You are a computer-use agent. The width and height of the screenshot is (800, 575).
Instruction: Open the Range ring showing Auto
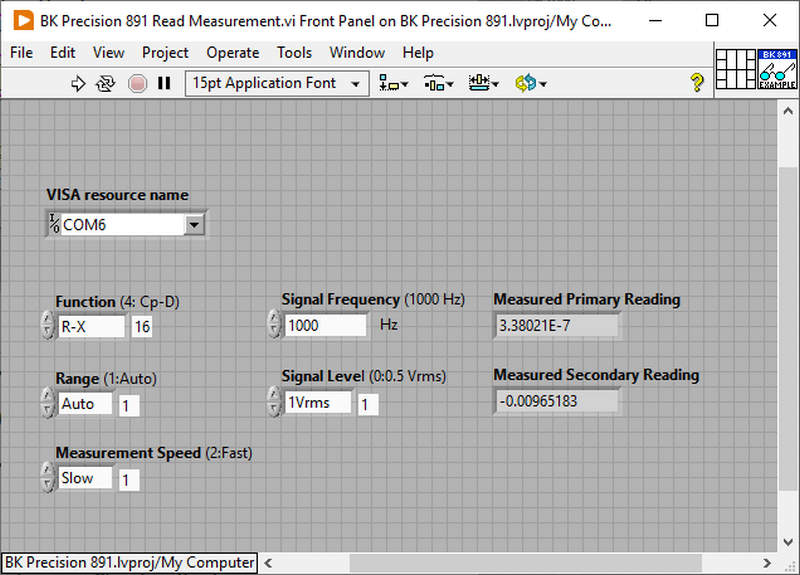point(85,404)
